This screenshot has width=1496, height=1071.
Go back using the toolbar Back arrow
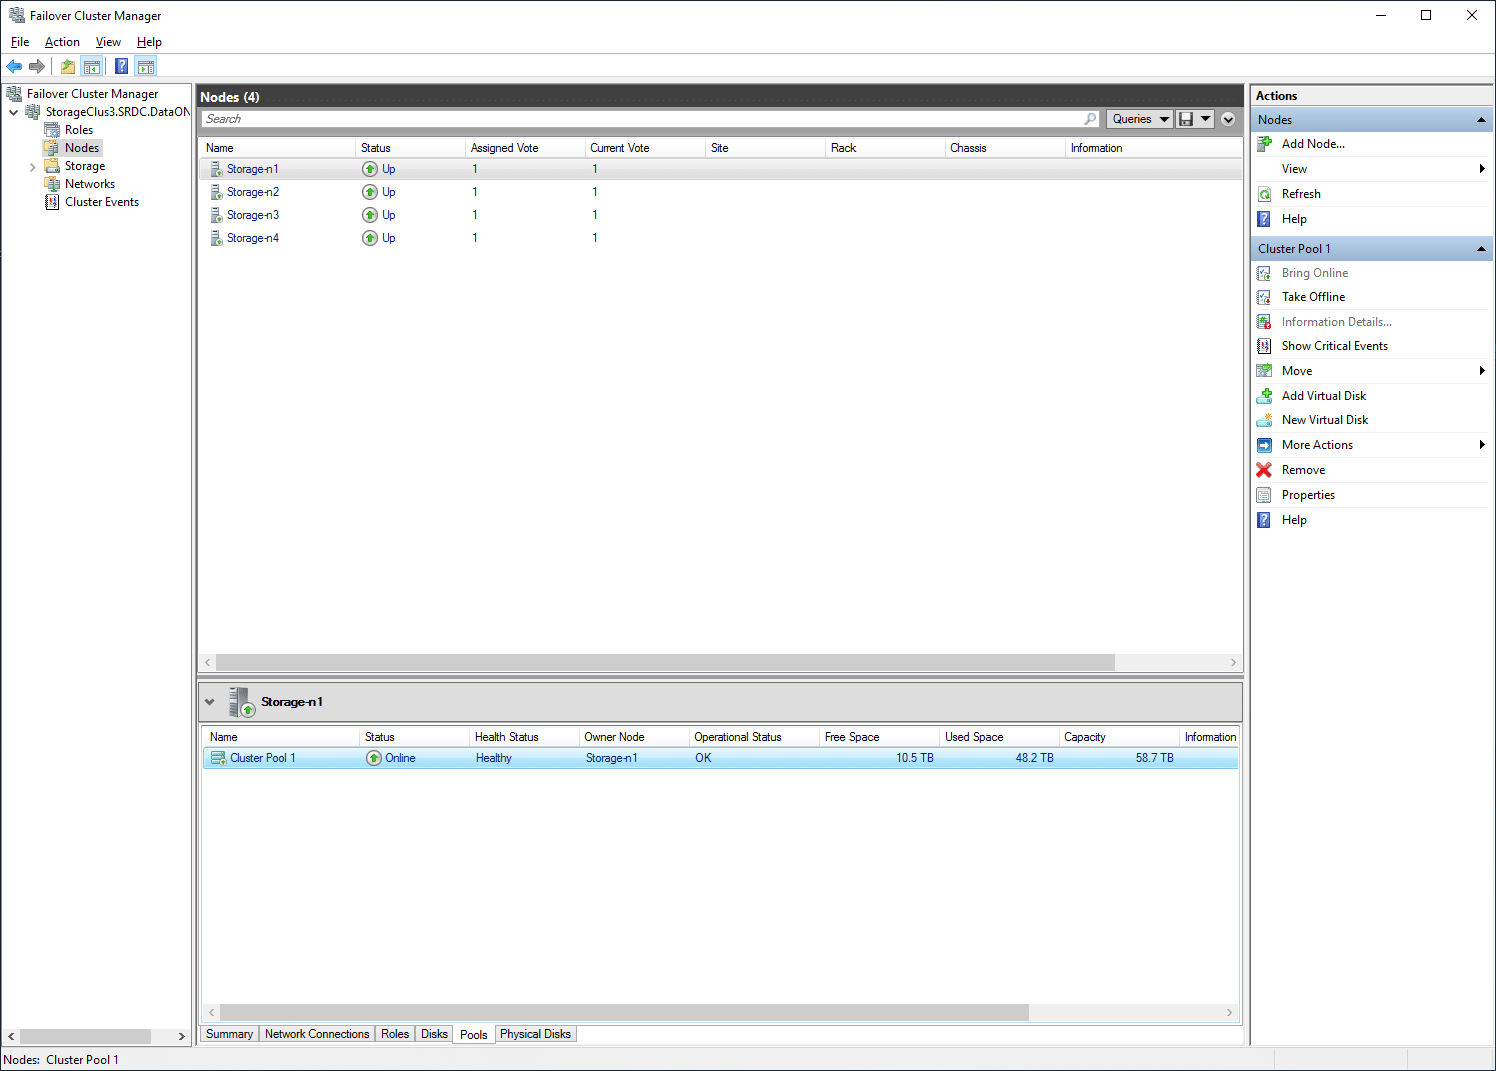(14, 66)
